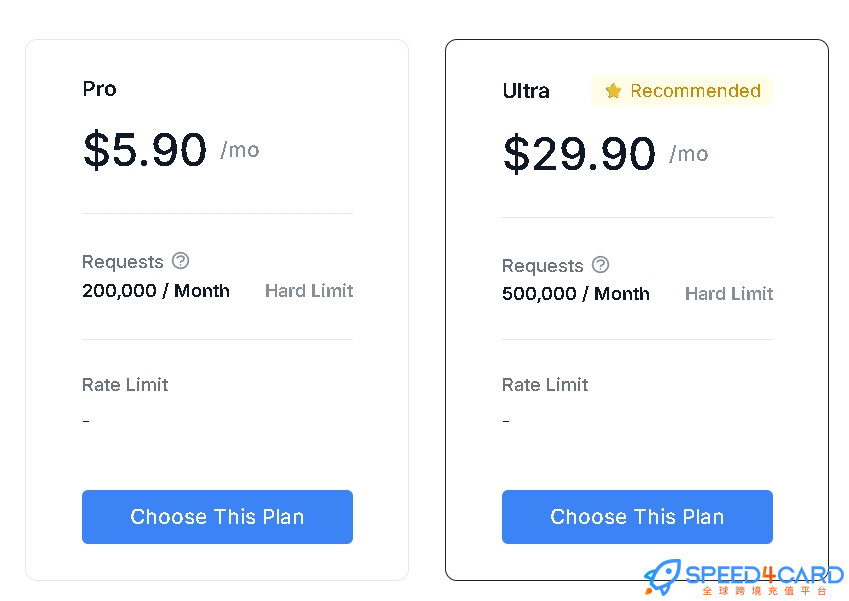
Task: Click the Recommended badge on Ultra
Action: (x=682, y=91)
